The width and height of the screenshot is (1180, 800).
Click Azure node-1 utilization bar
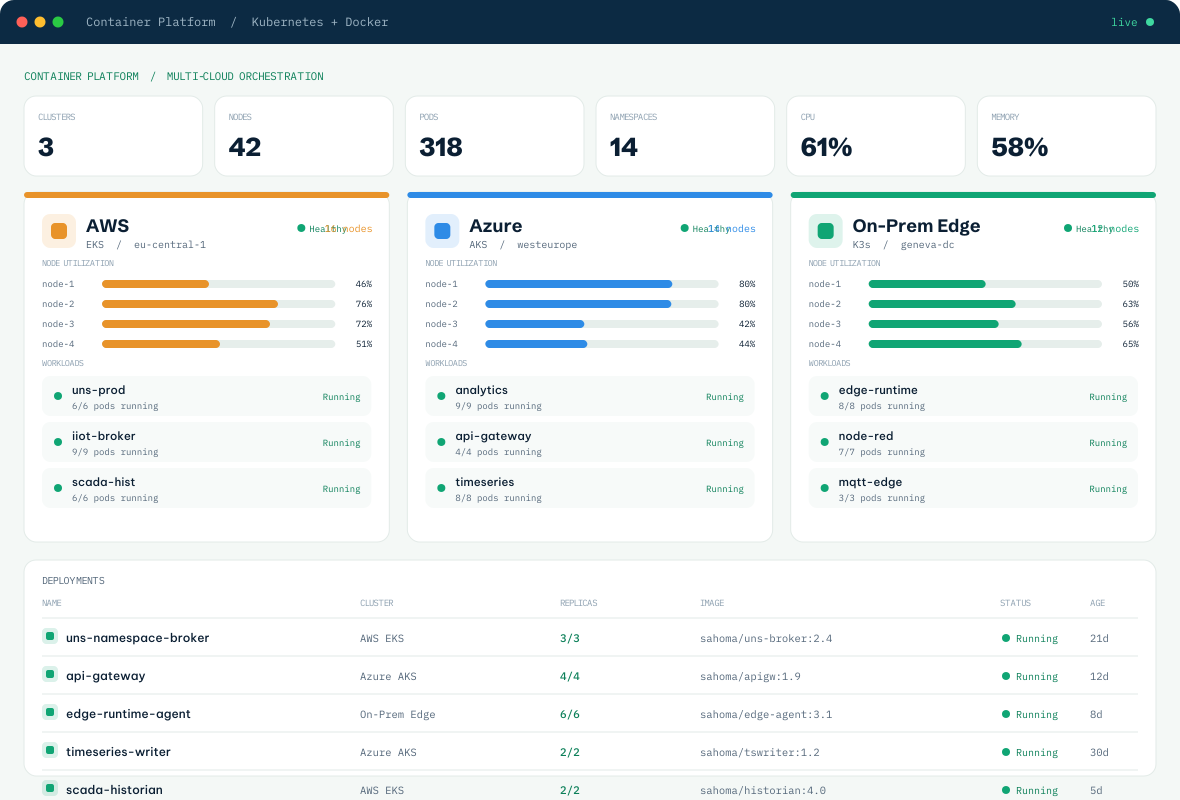click(601, 284)
